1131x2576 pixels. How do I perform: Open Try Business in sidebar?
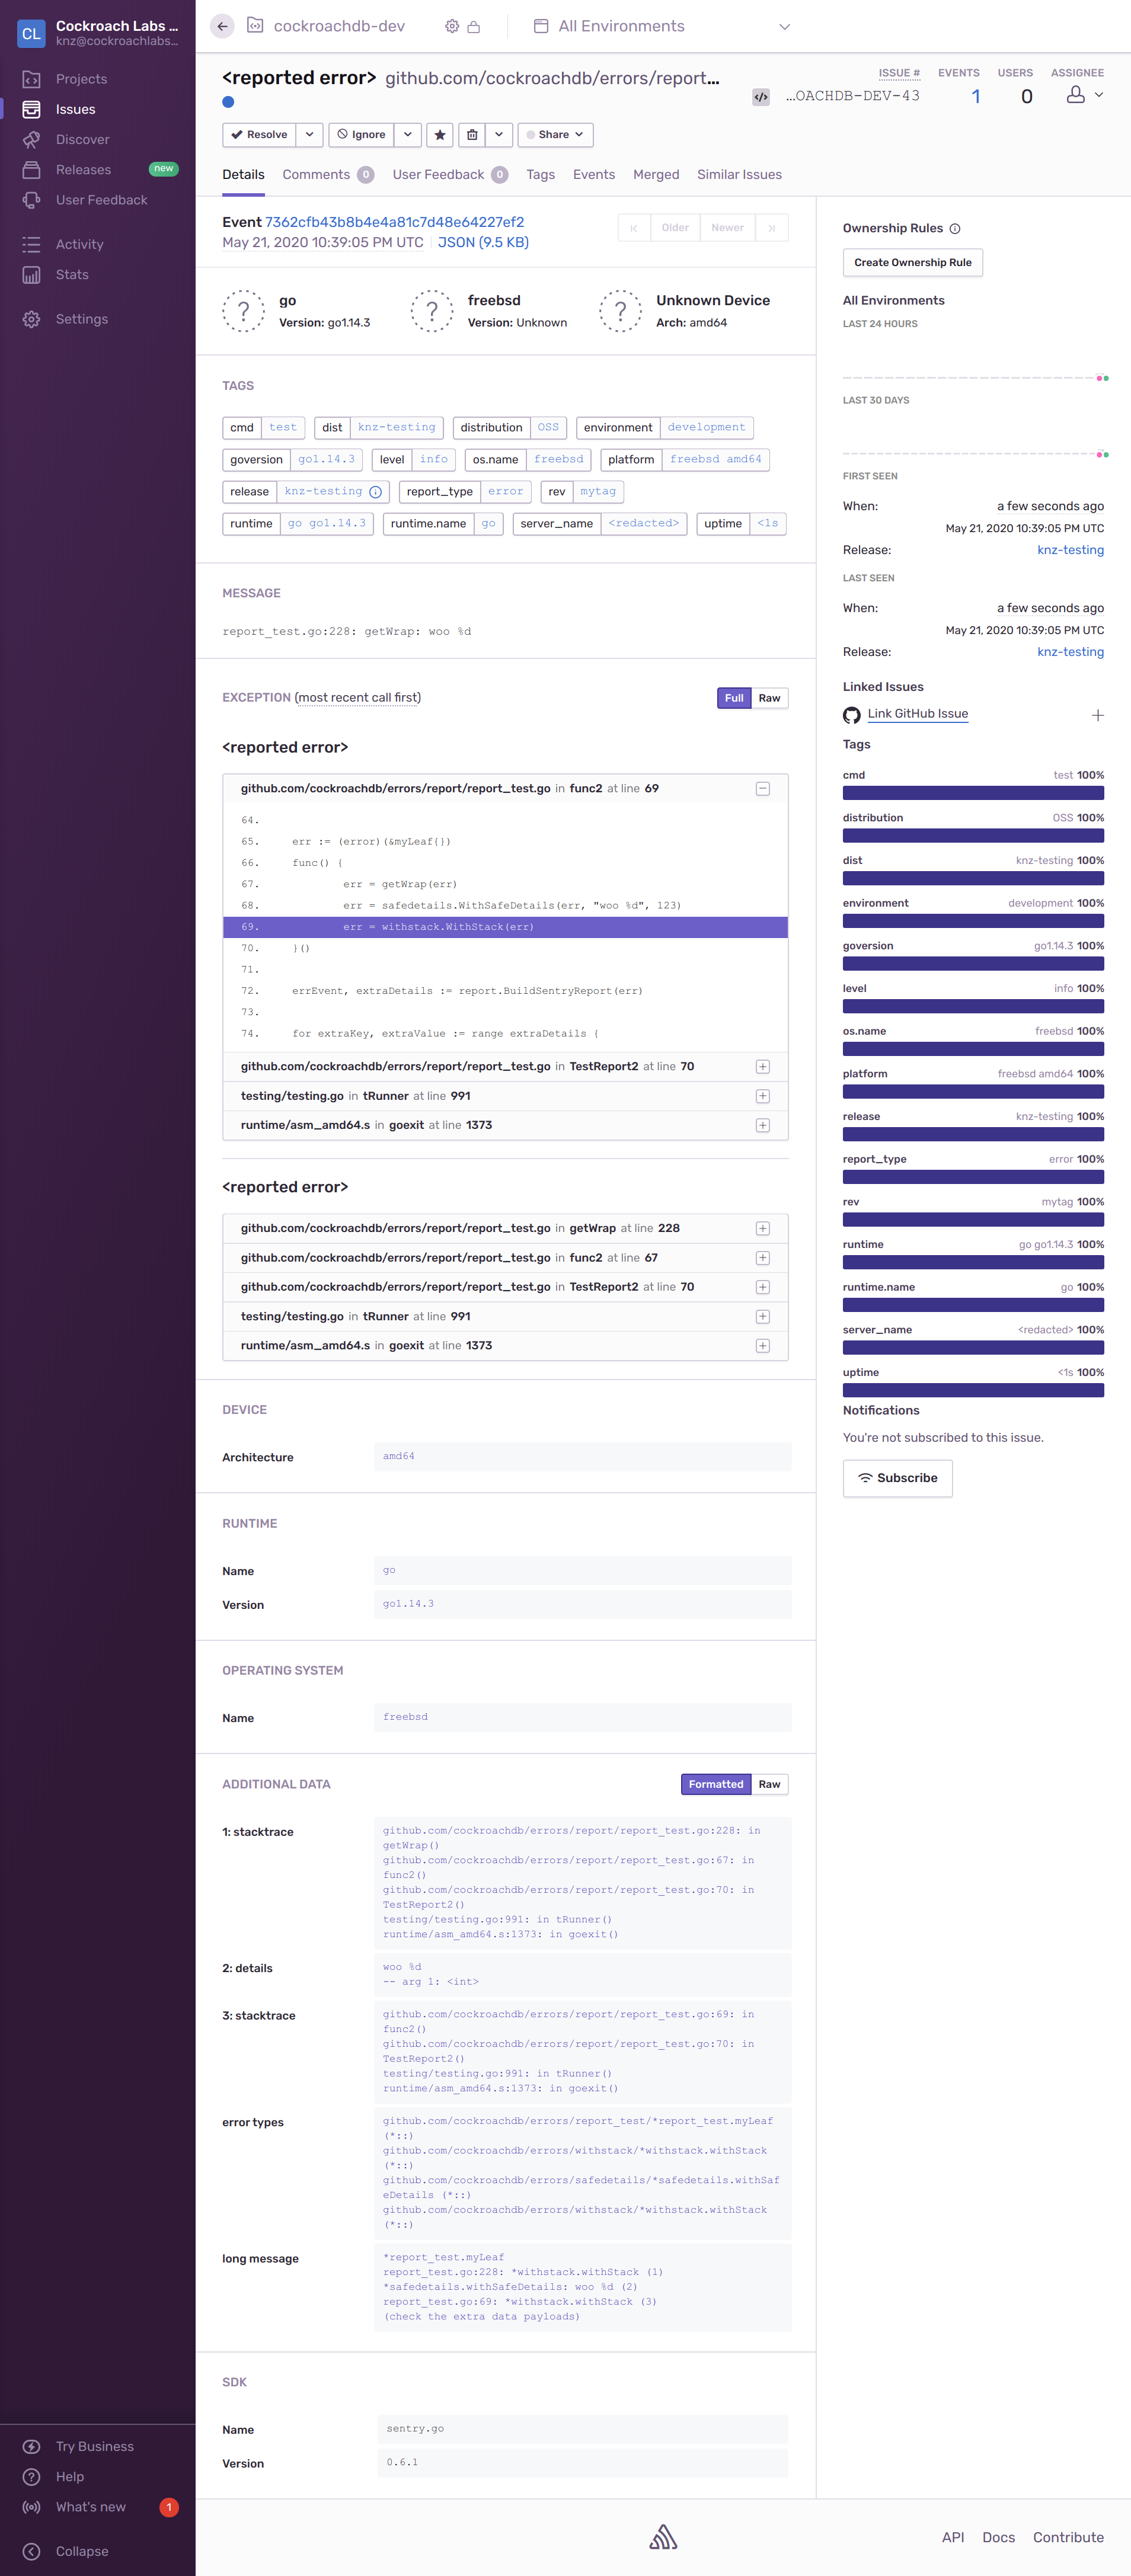pyautogui.click(x=94, y=2446)
